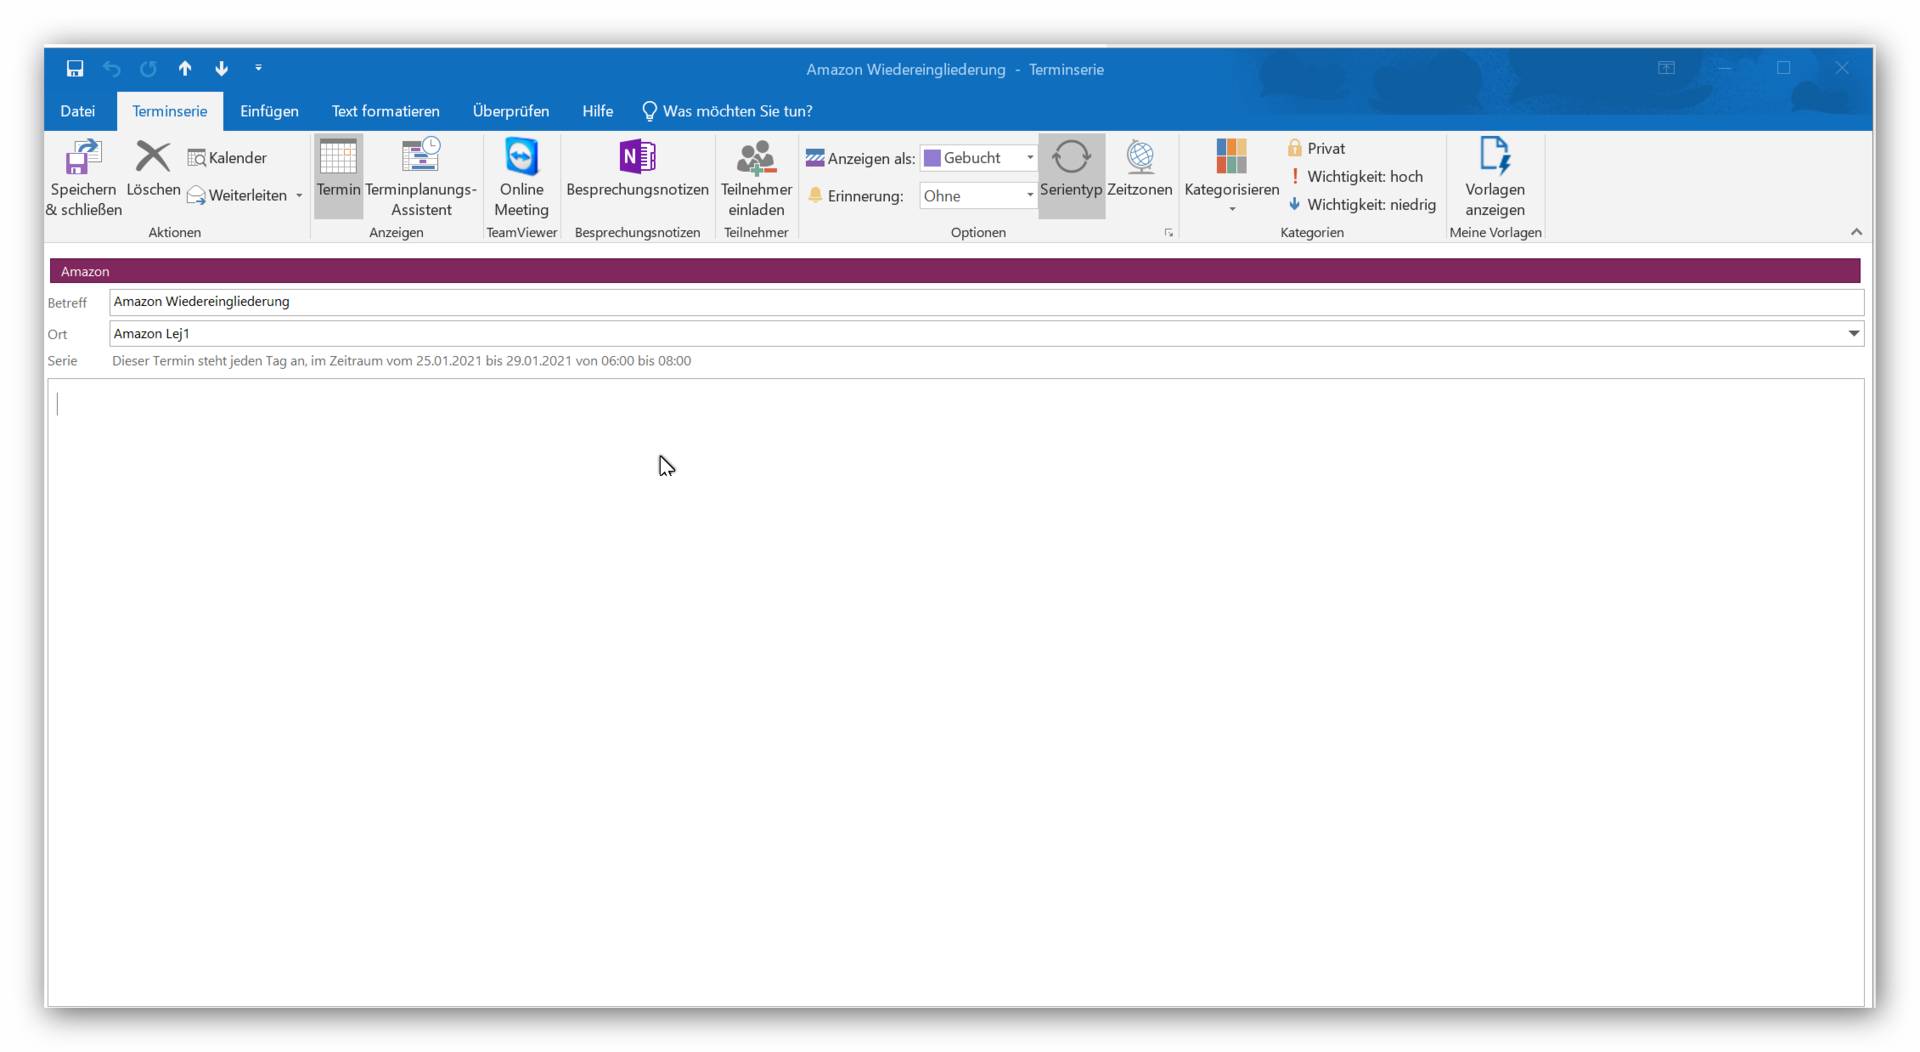Click the purple Amazon category bar
The width and height of the screenshot is (1920, 1052).
point(955,271)
